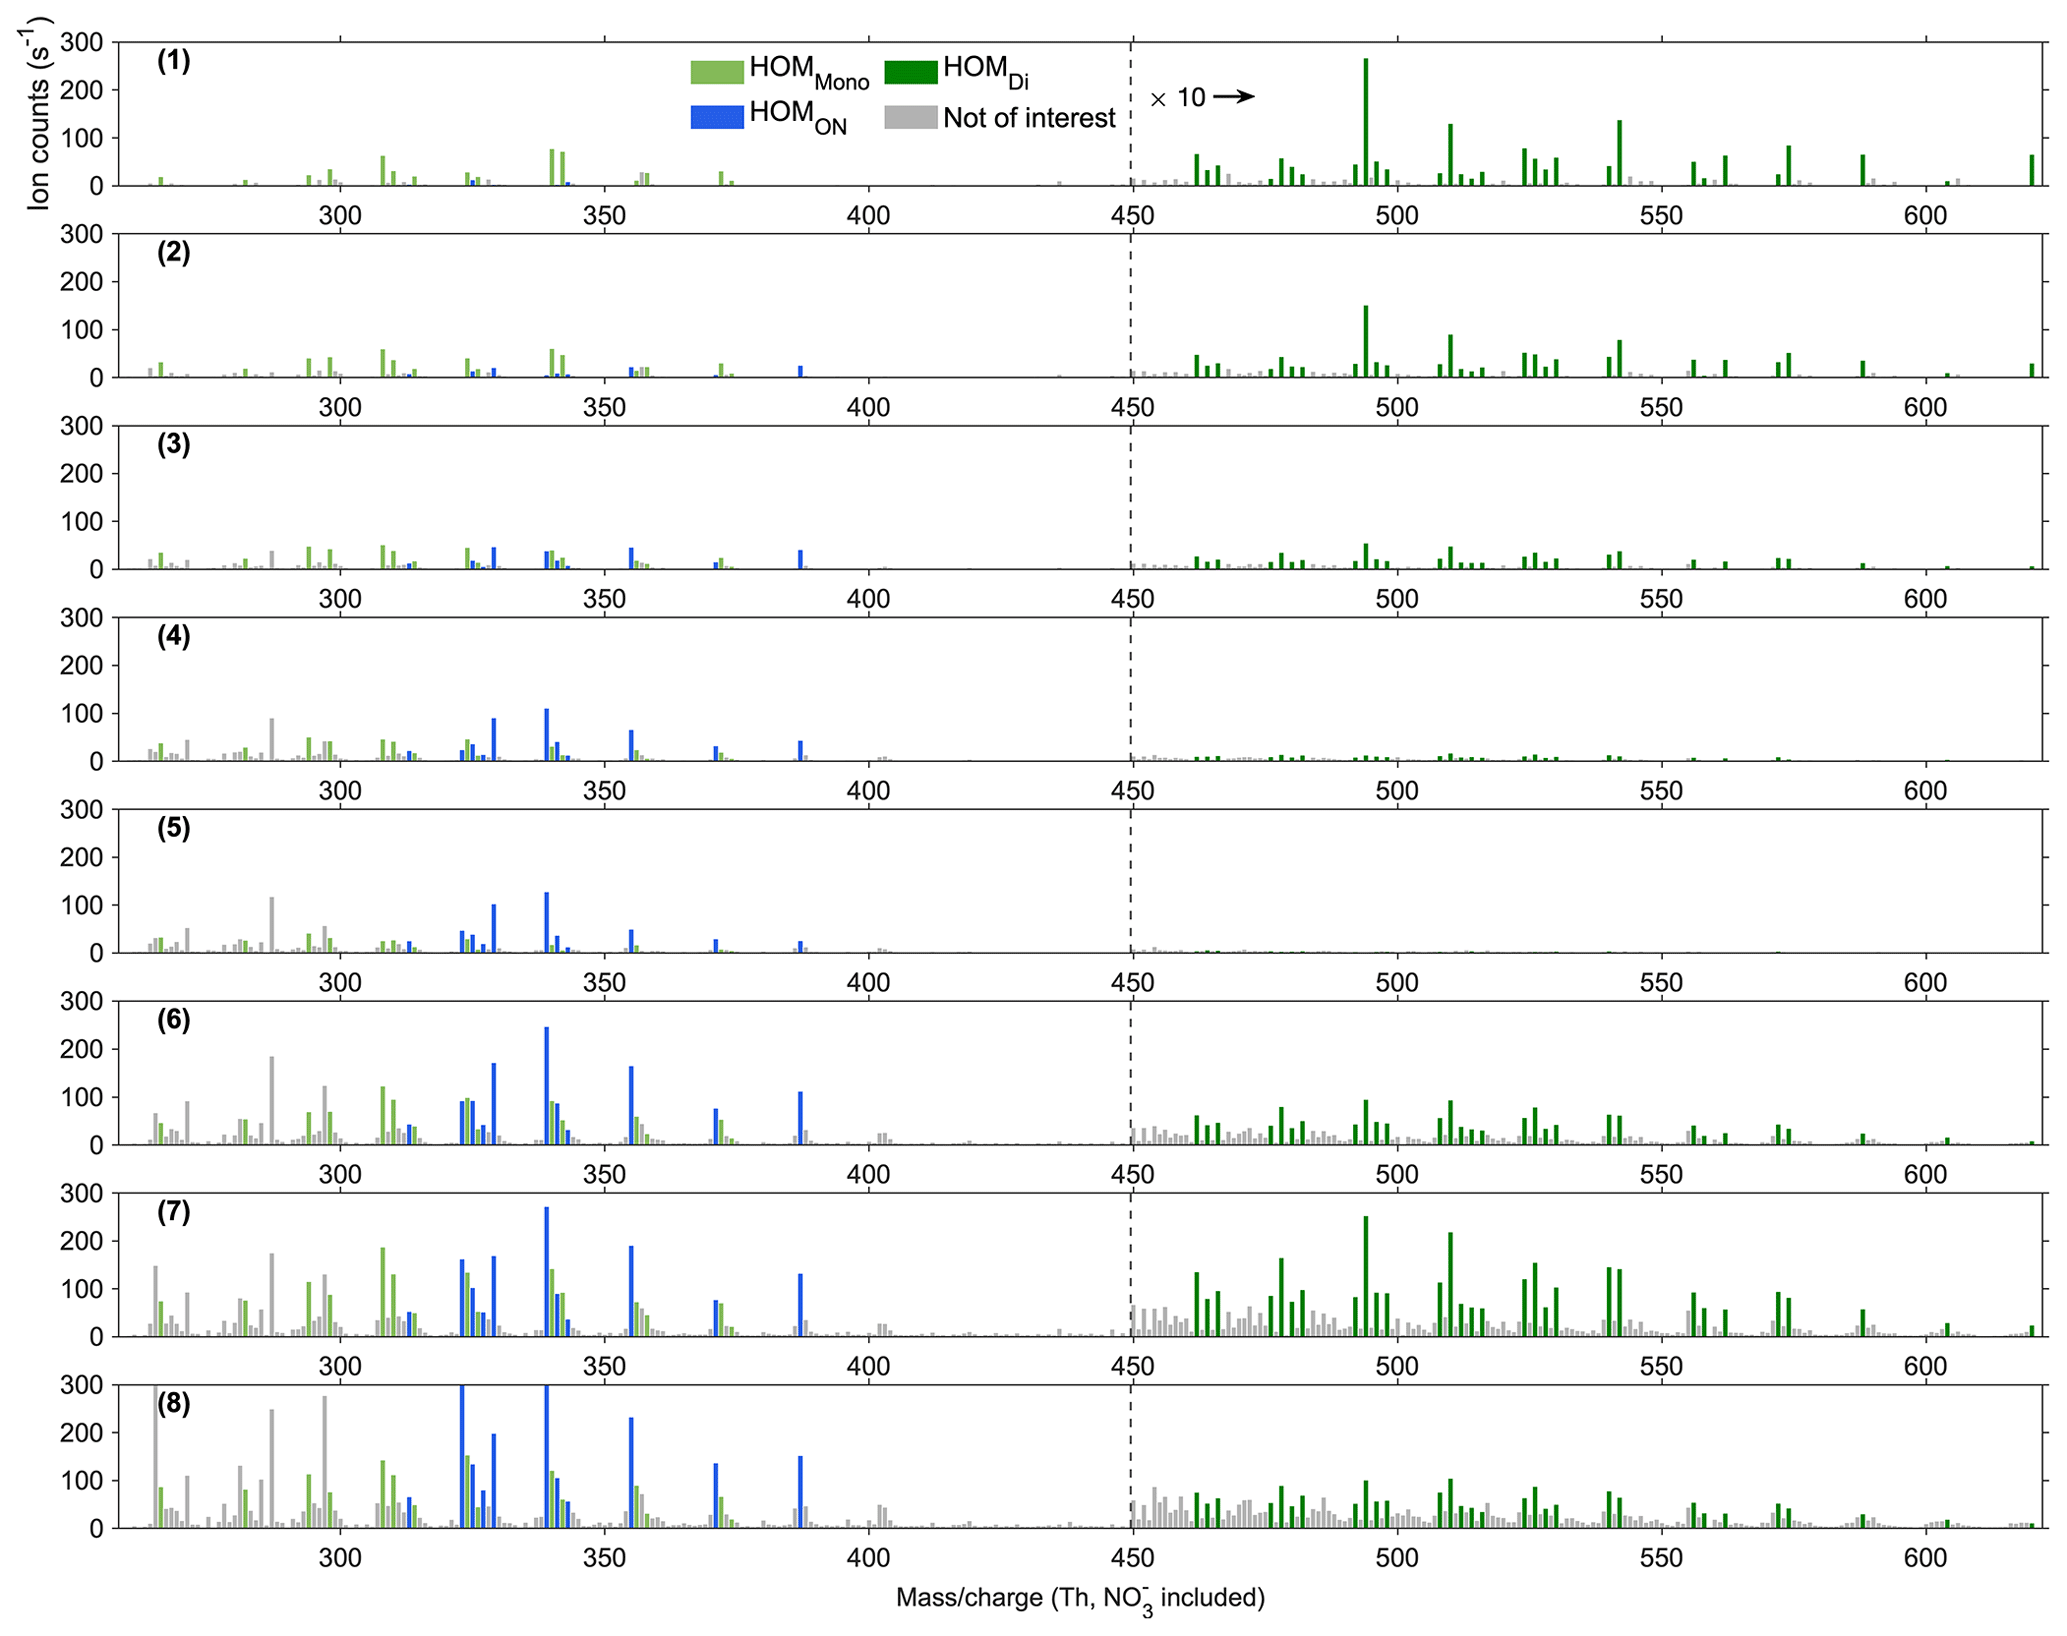
Task: Click the panel (6) label
Action: coord(173,1020)
